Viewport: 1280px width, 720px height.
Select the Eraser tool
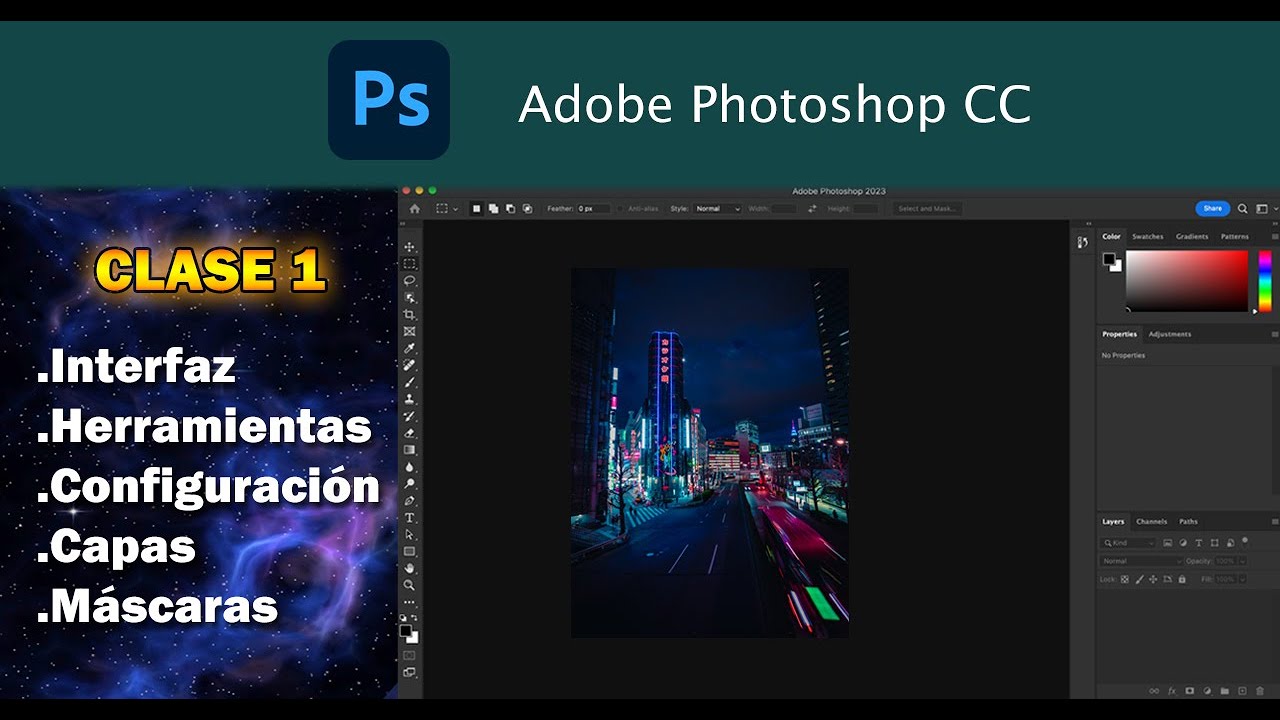pyautogui.click(x=410, y=434)
